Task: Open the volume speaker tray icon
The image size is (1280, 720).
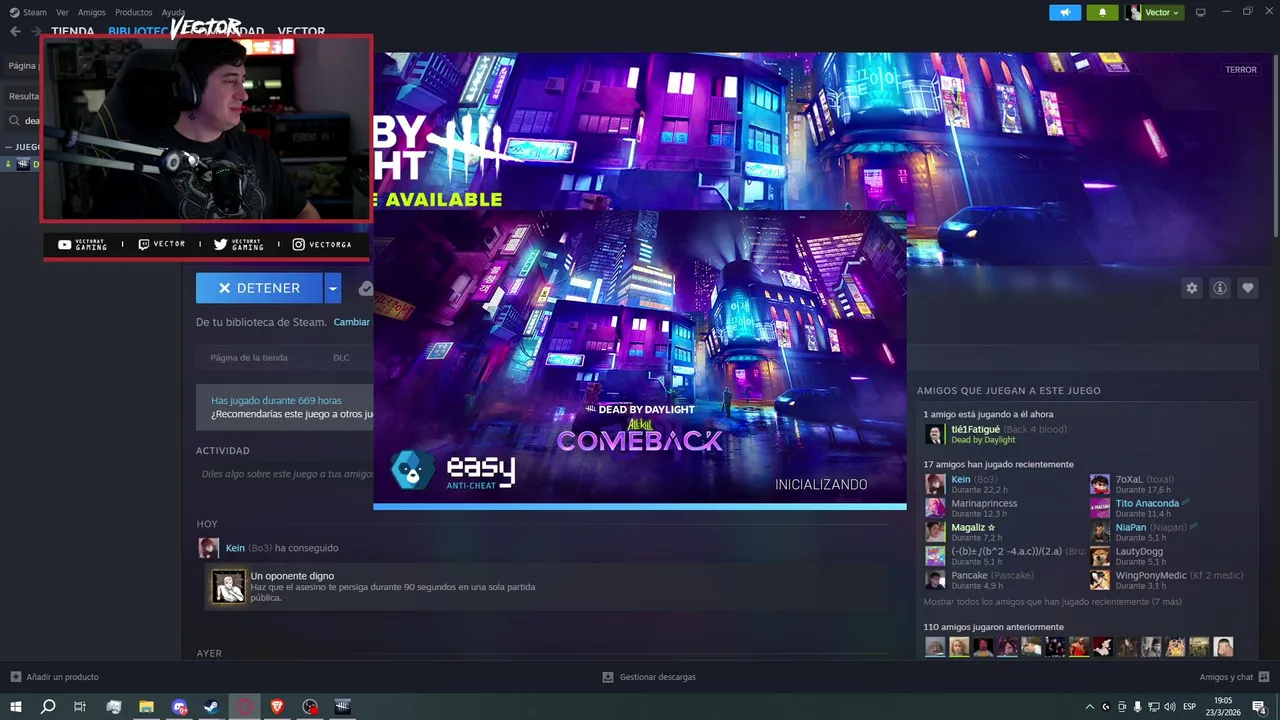Action: [x=1170, y=707]
